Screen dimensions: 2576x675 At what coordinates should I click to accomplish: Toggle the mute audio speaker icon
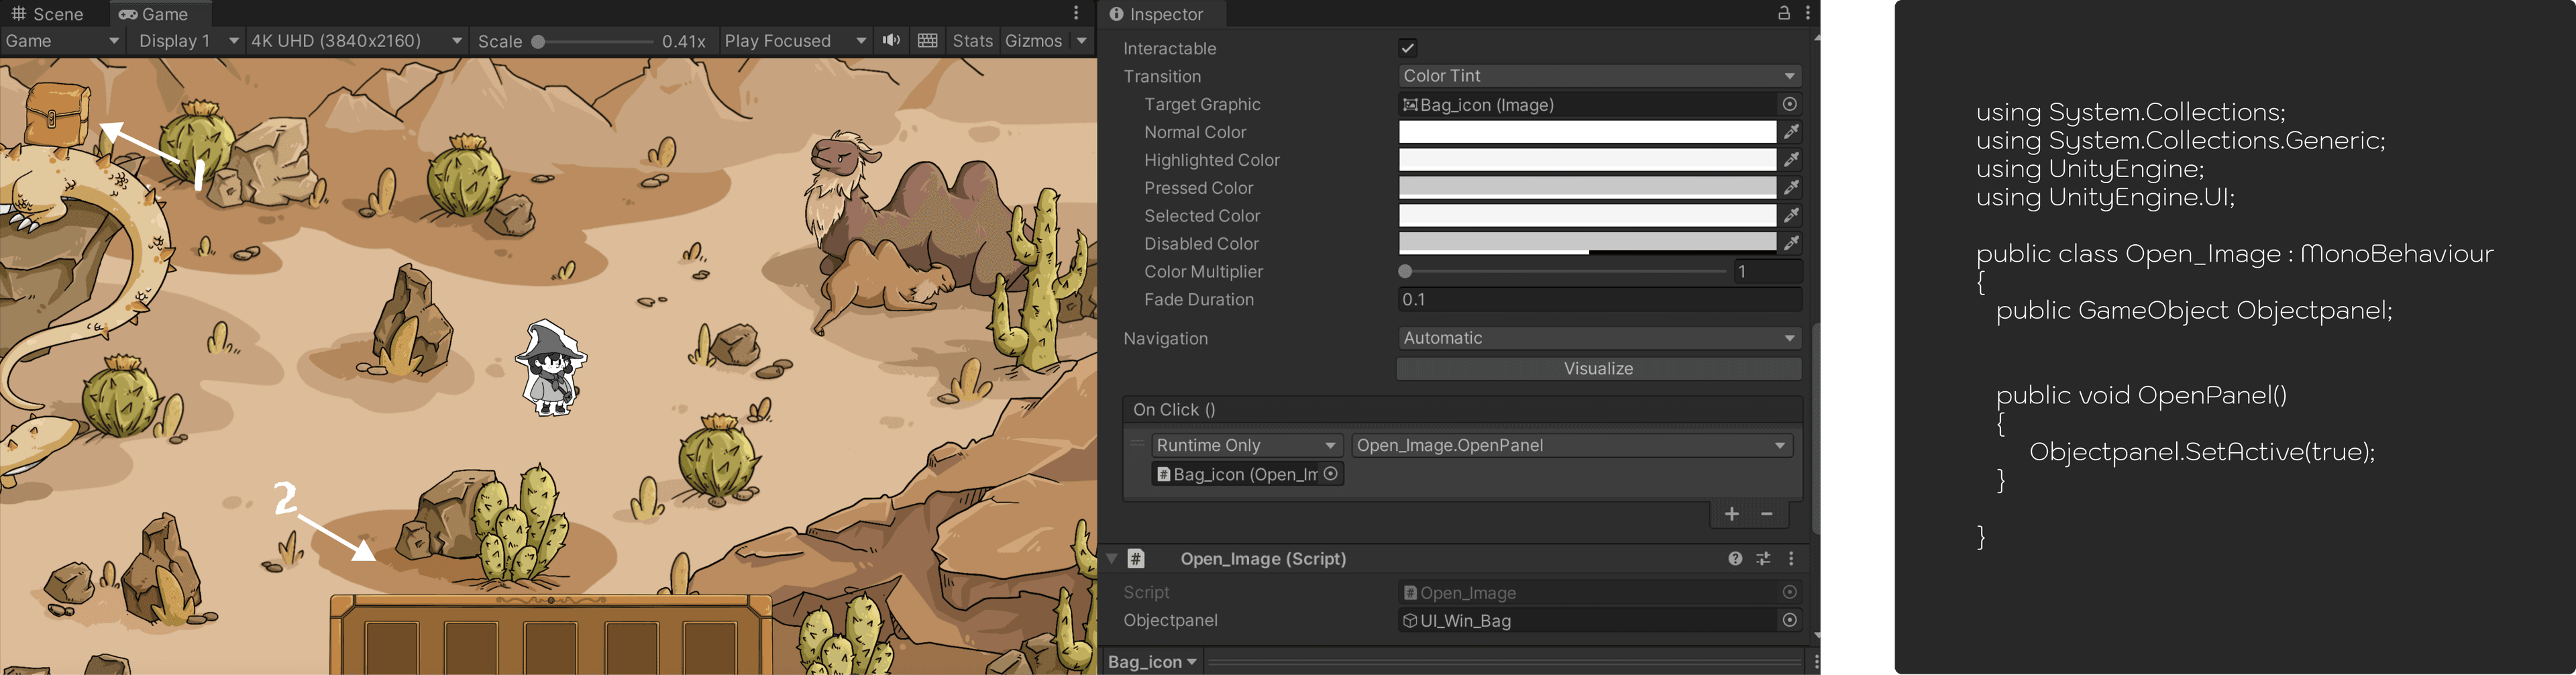tap(891, 40)
